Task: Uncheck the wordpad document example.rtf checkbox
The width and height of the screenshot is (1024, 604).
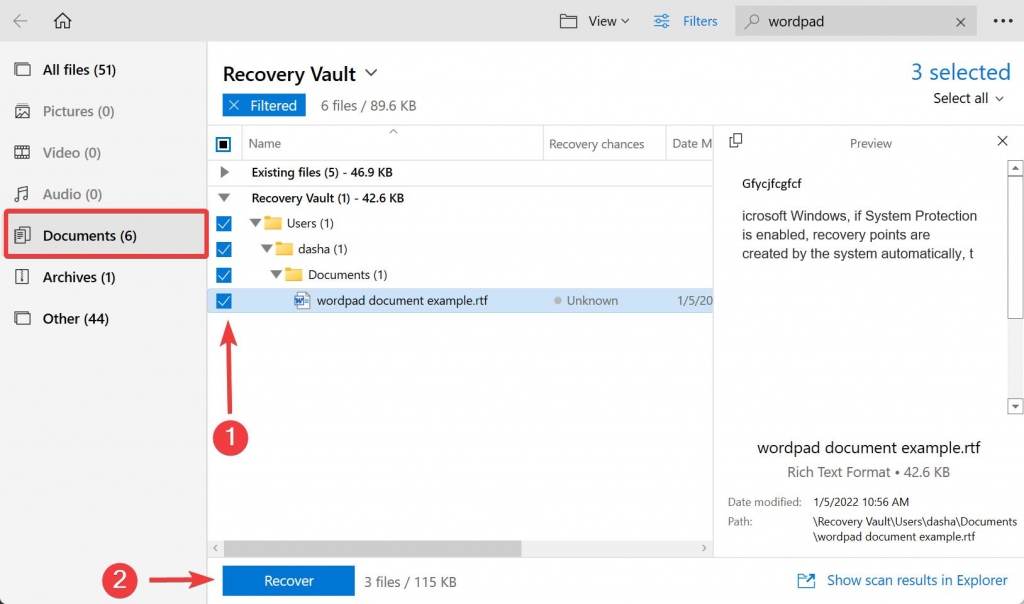Action: coord(224,300)
